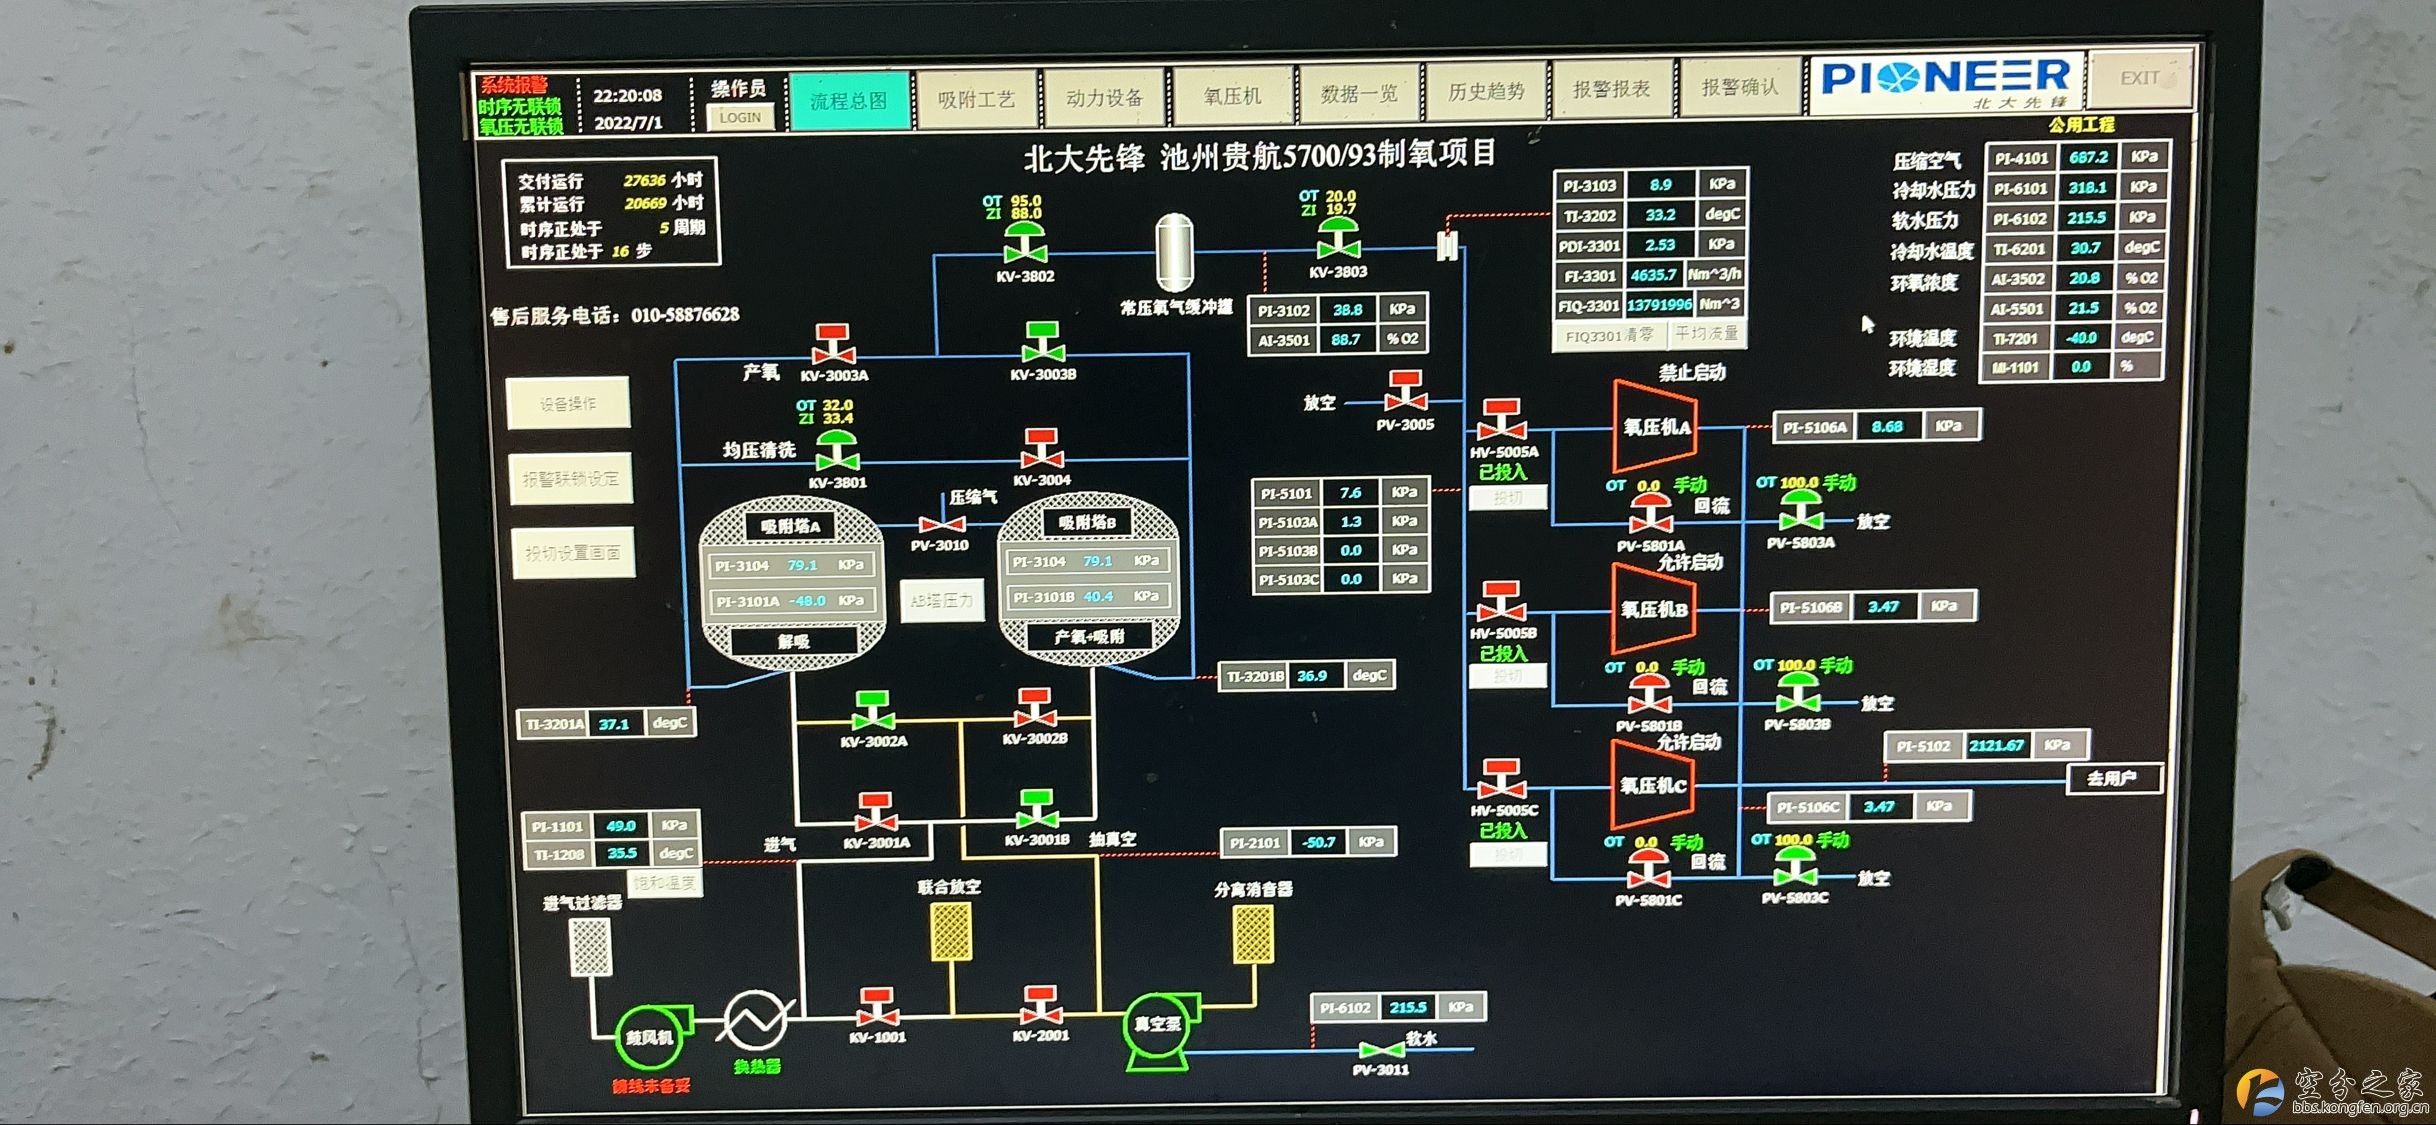Click the PI-5102 value 2121.67
The width and height of the screenshot is (2436, 1125).
coord(1996,746)
